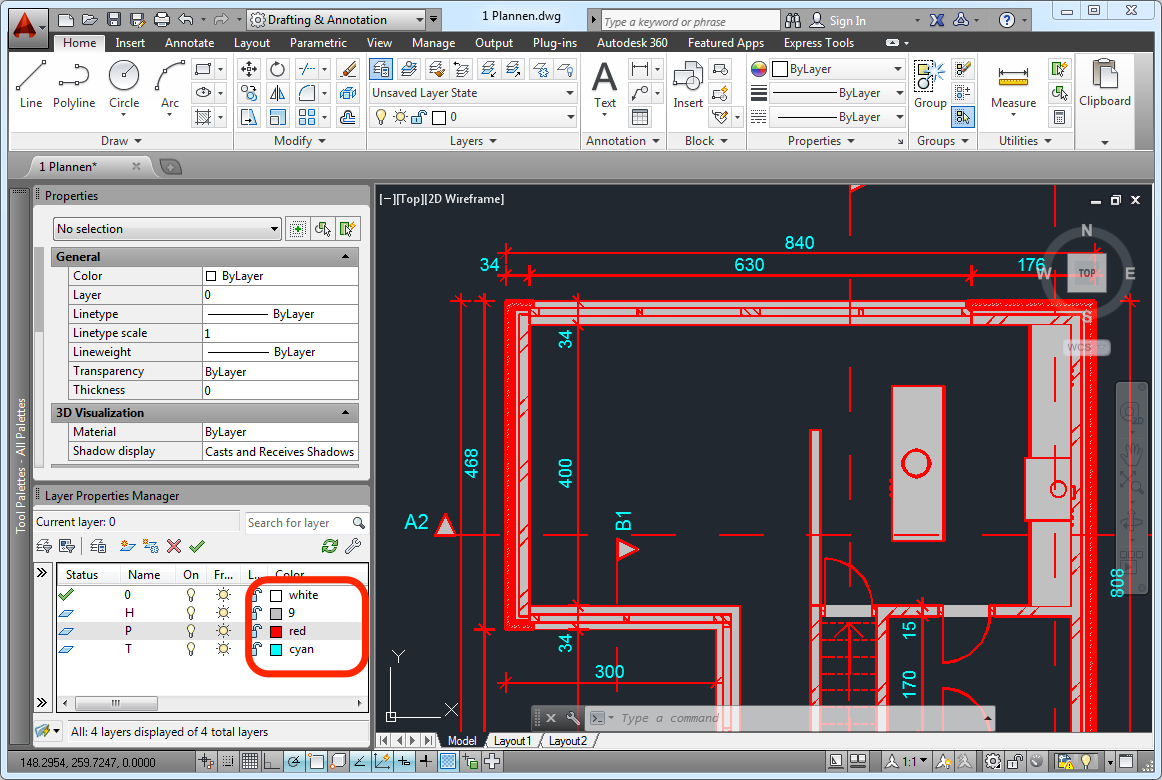The width and height of the screenshot is (1162, 780).
Task: Collapse the General properties section
Action: coord(345,256)
